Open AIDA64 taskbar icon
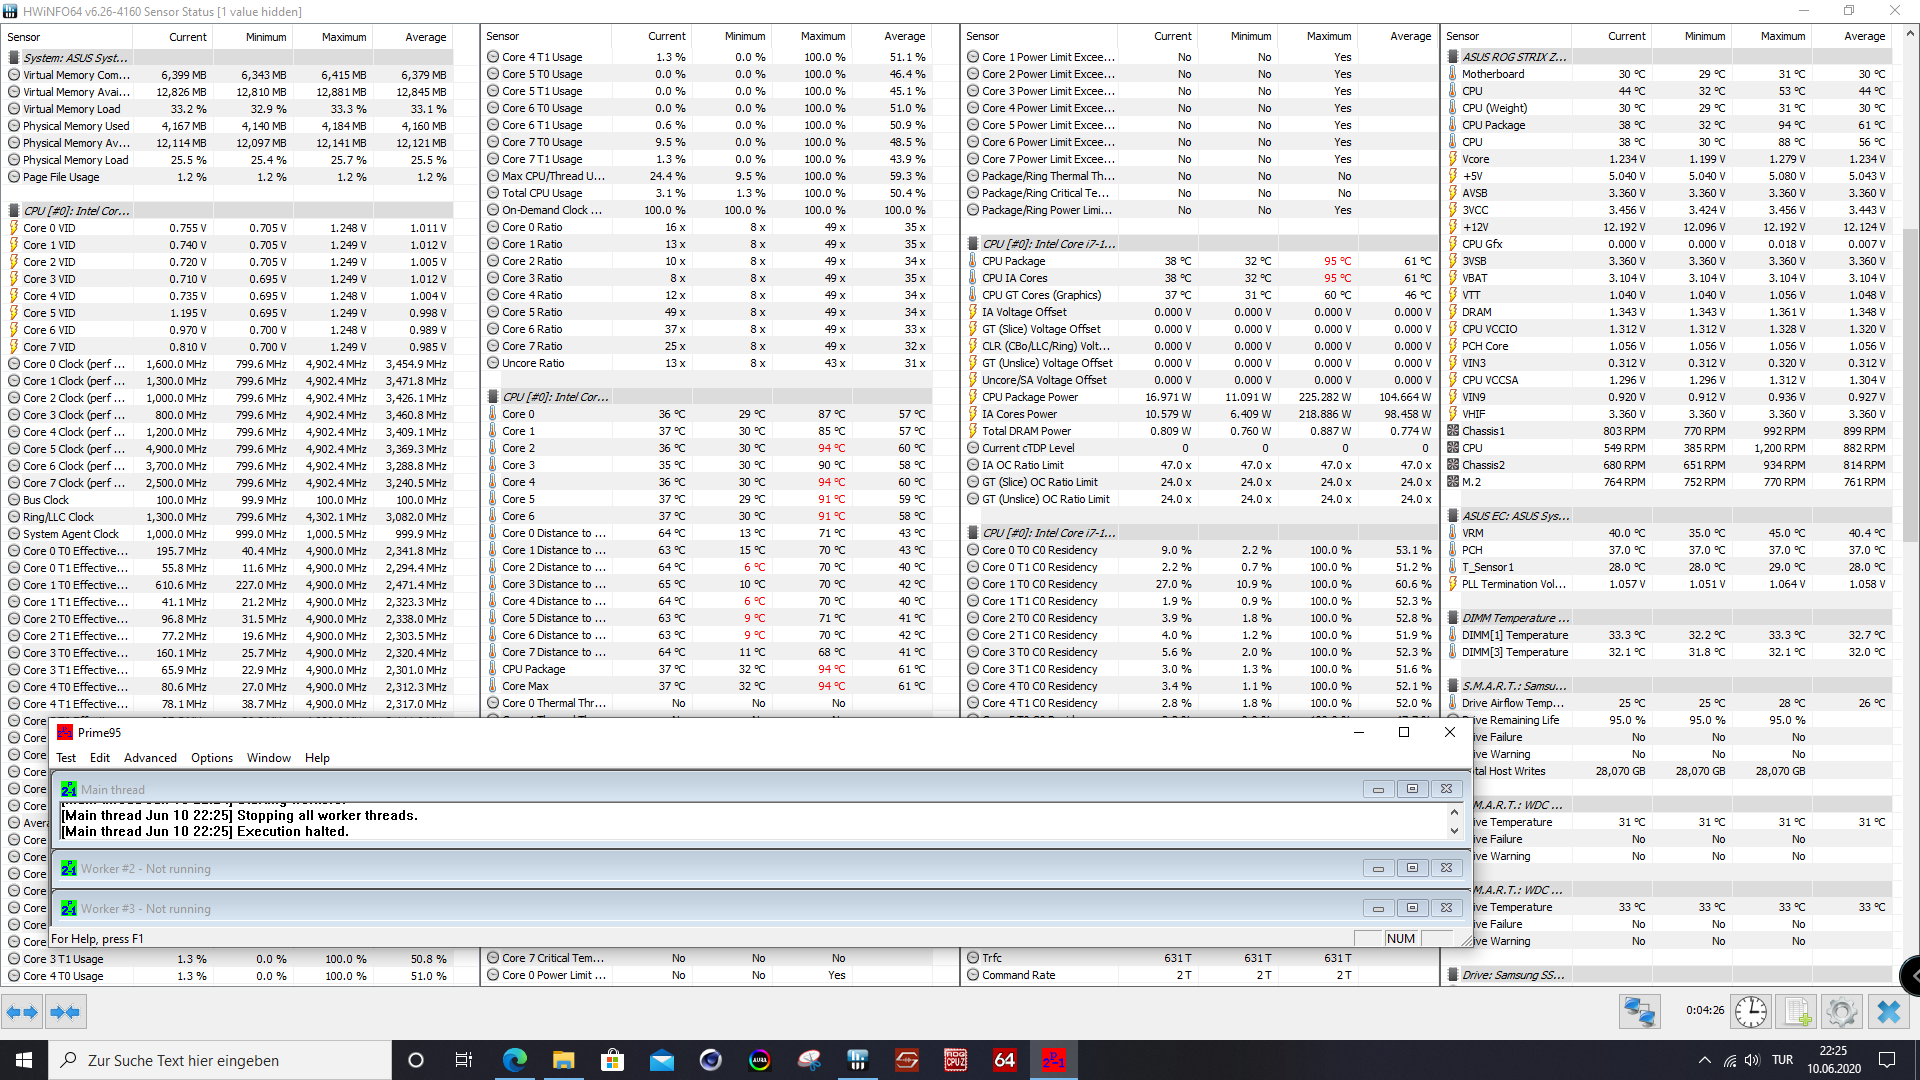The height and width of the screenshot is (1080, 1920). (x=1004, y=1060)
